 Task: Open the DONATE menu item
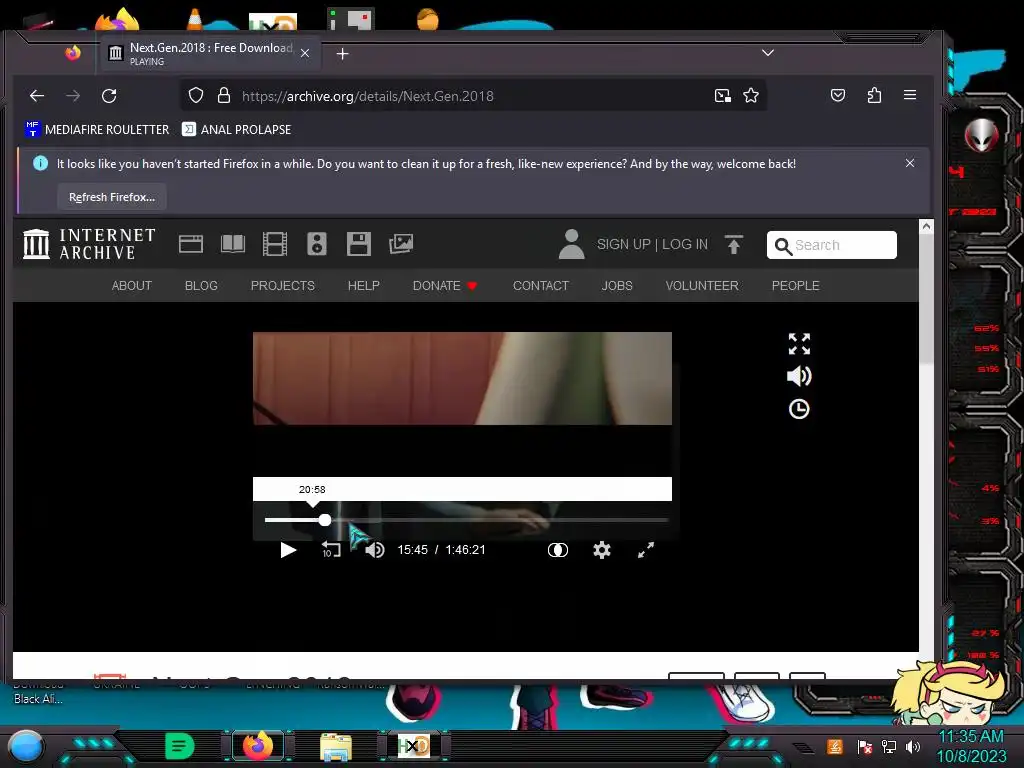pos(445,286)
